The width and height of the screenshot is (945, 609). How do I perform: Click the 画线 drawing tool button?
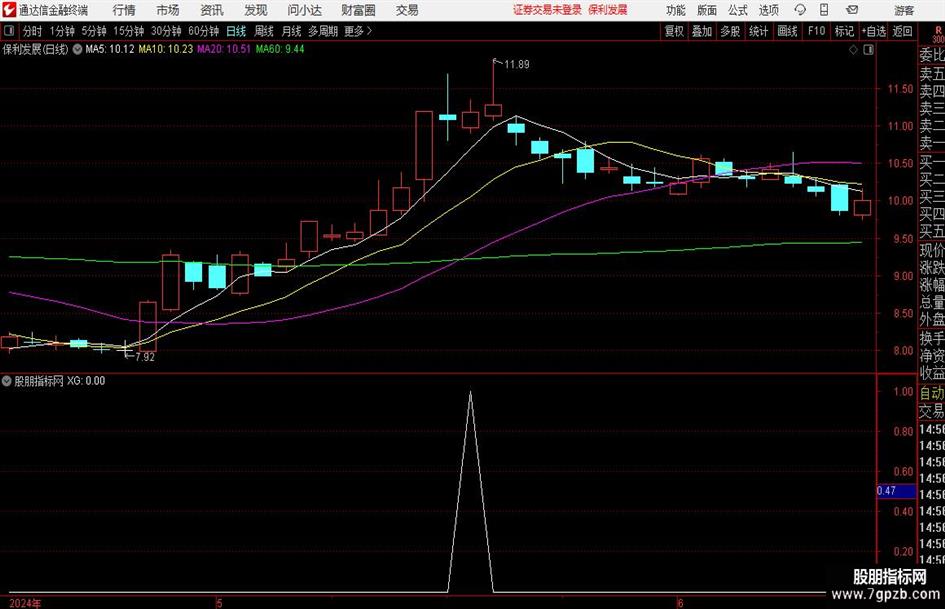[787, 31]
